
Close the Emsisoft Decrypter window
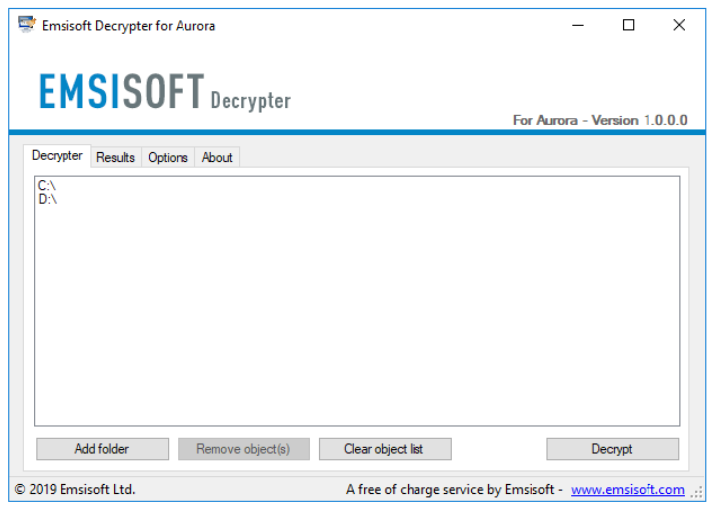[x=679, y=25]
